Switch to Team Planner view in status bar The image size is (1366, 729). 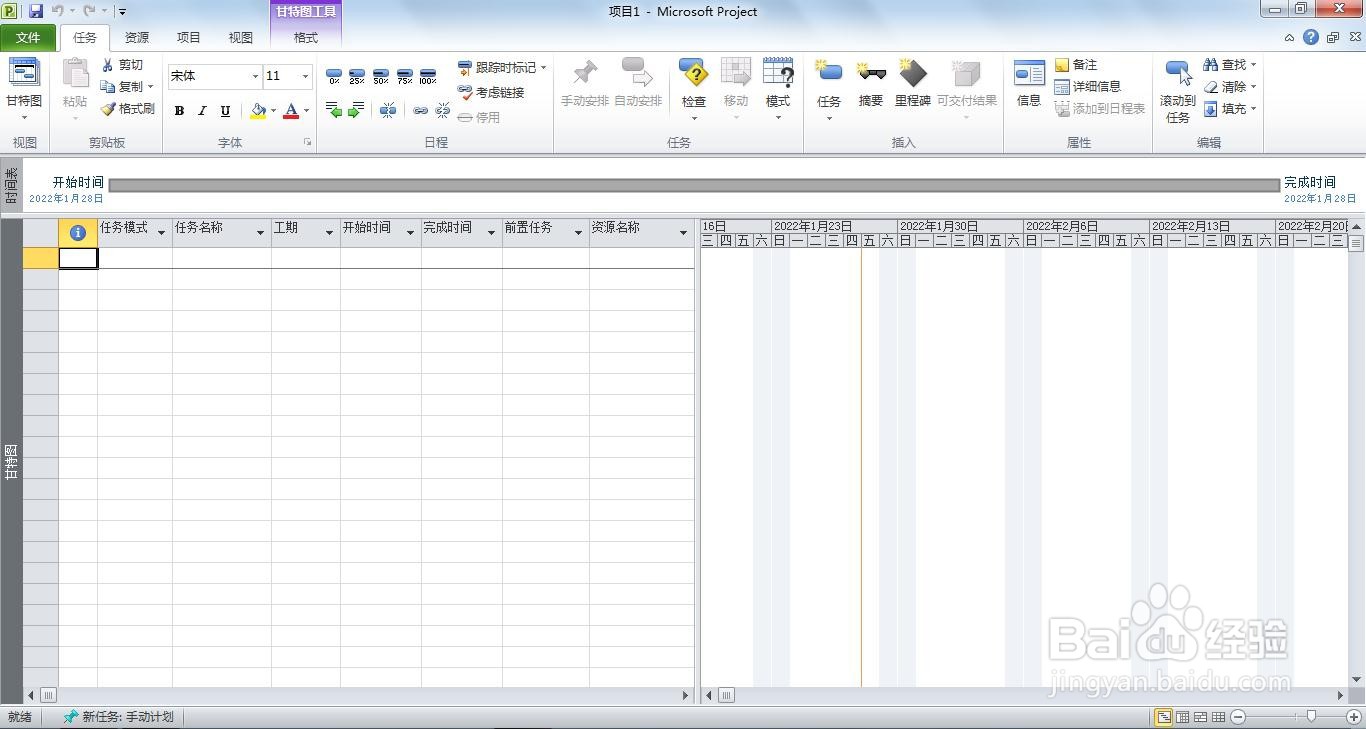(x=1200, y=717)
